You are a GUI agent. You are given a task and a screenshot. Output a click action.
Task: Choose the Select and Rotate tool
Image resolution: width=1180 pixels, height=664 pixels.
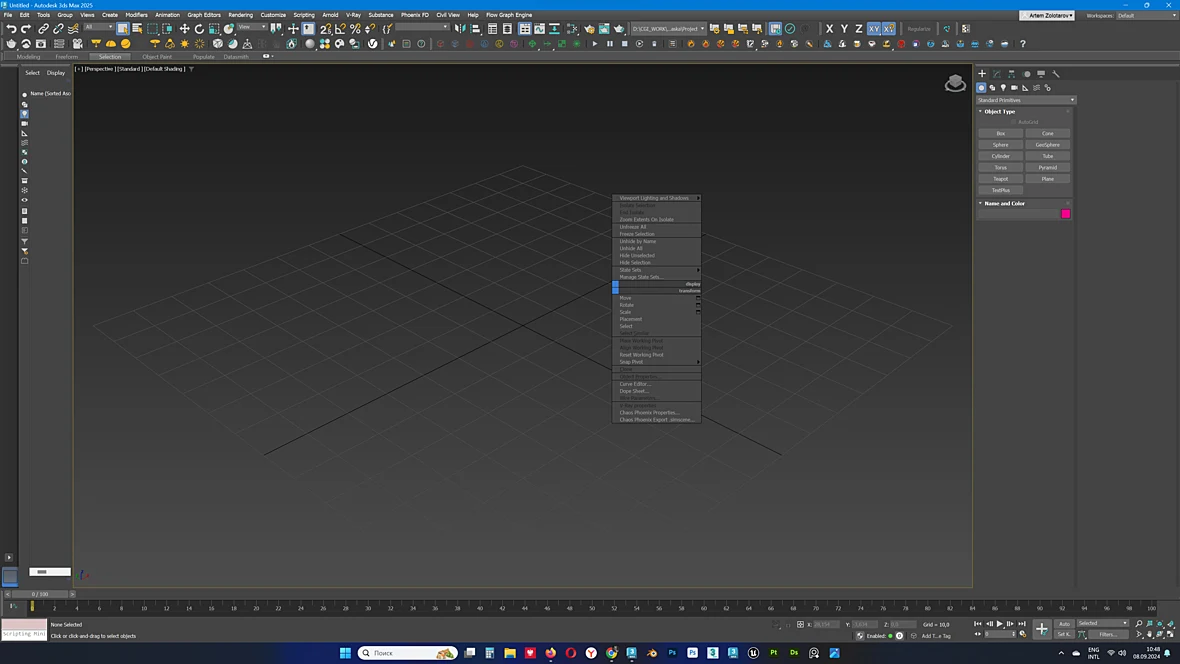click(199, 29)
